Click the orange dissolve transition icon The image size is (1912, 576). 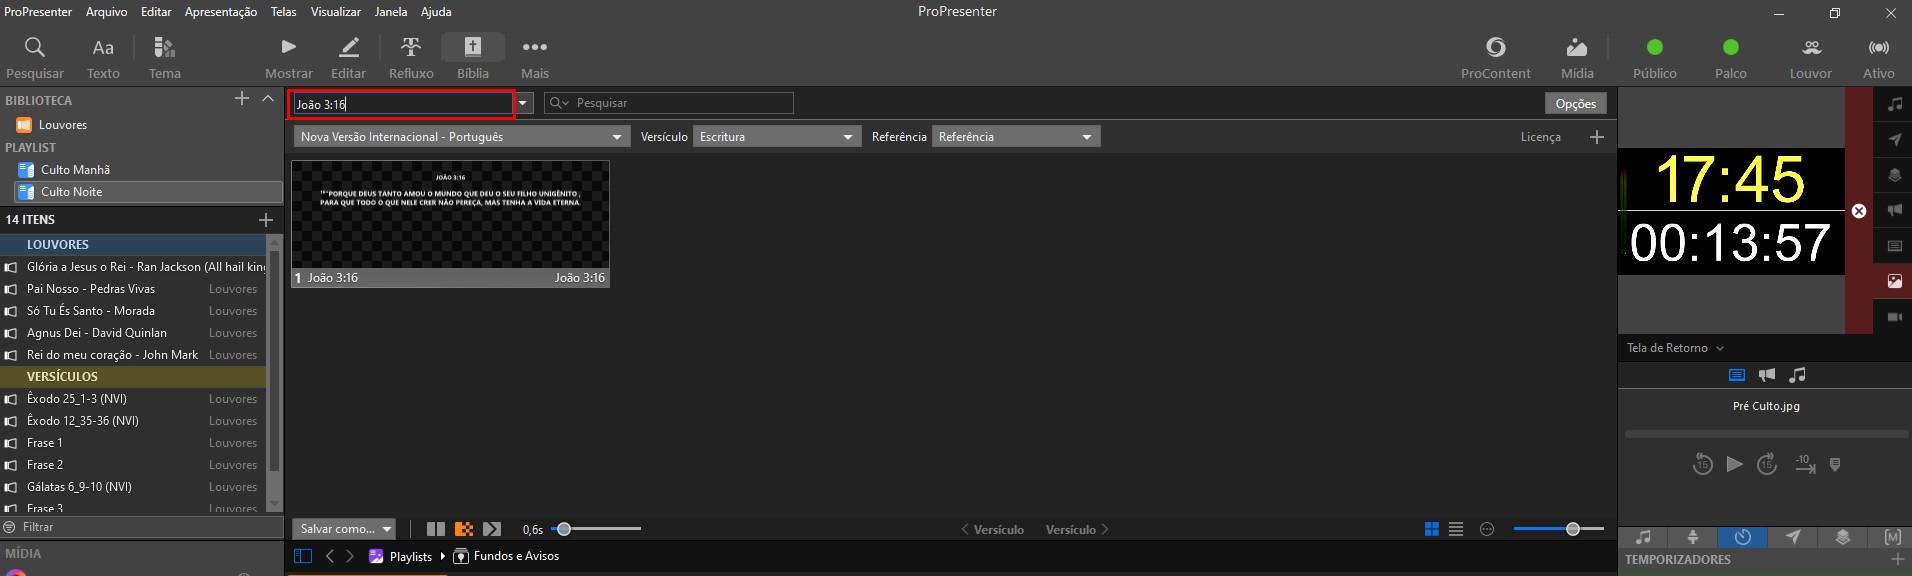[x=464, y=529]
